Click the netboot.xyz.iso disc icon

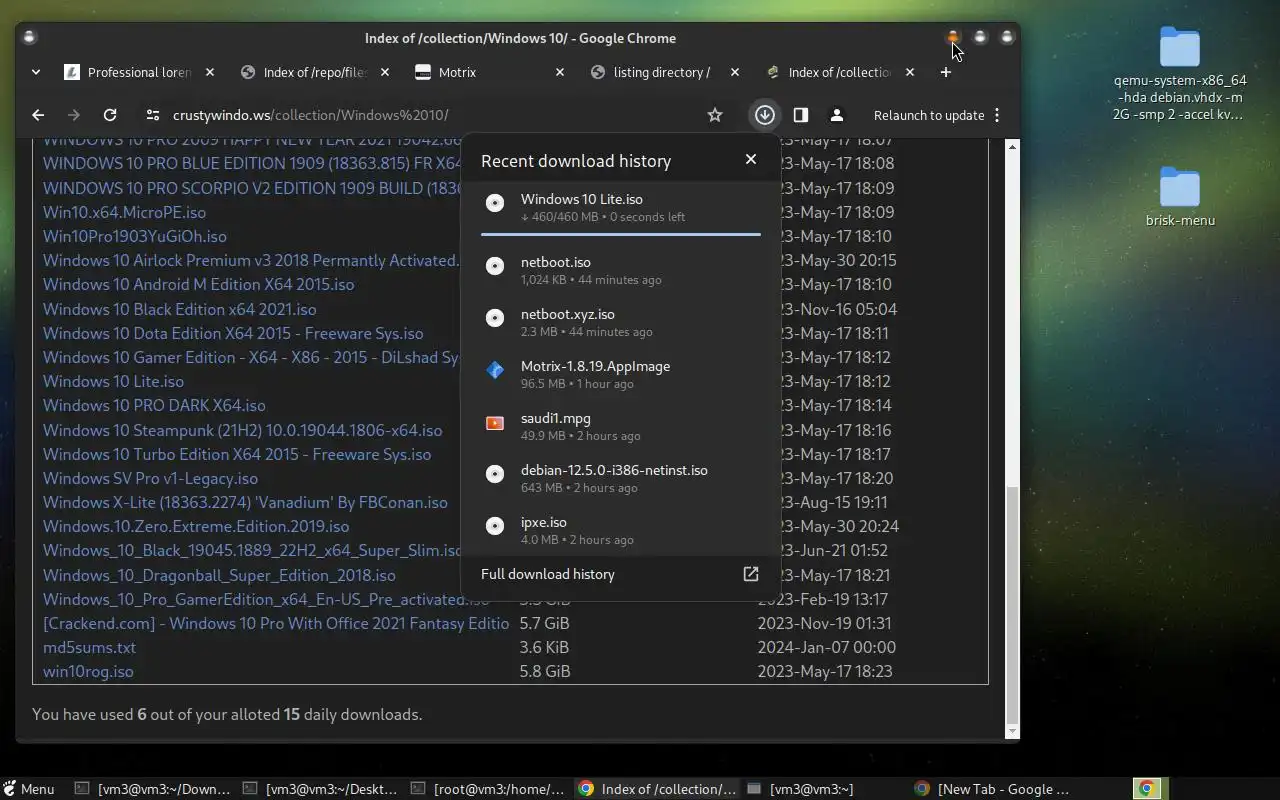[x=495, y=318]
